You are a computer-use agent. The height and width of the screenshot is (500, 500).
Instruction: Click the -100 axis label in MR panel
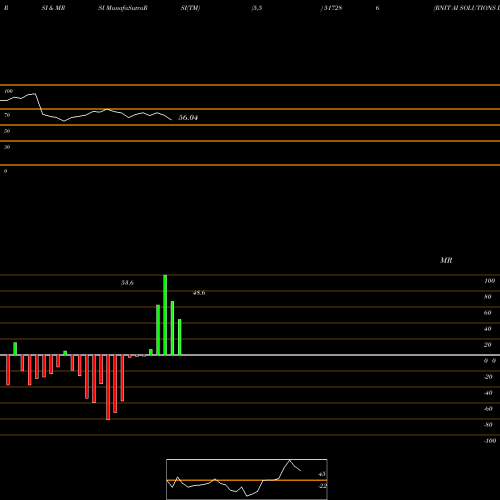[490, 441]
